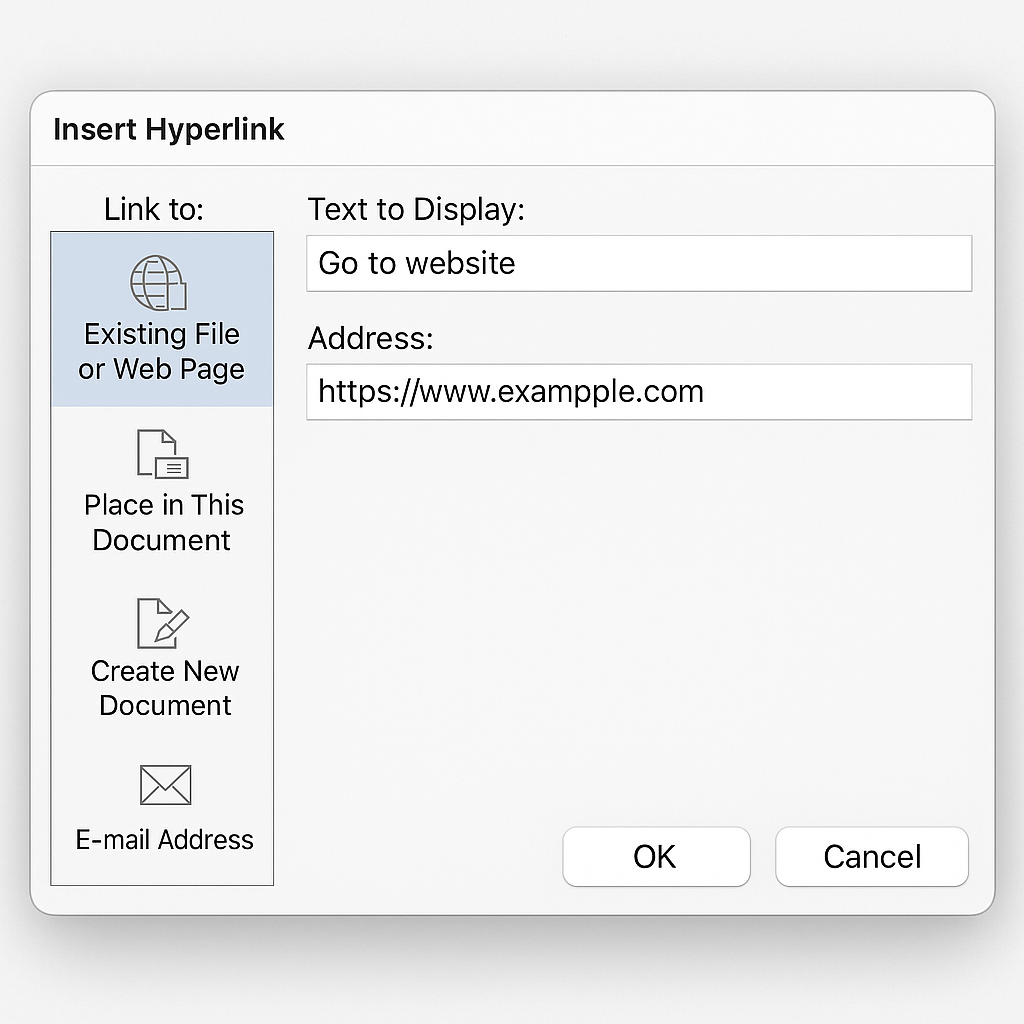This screenshot has height=1024, width=1024.
Task: Place cursor in the "Go to website" text
Action: [417, 264]
